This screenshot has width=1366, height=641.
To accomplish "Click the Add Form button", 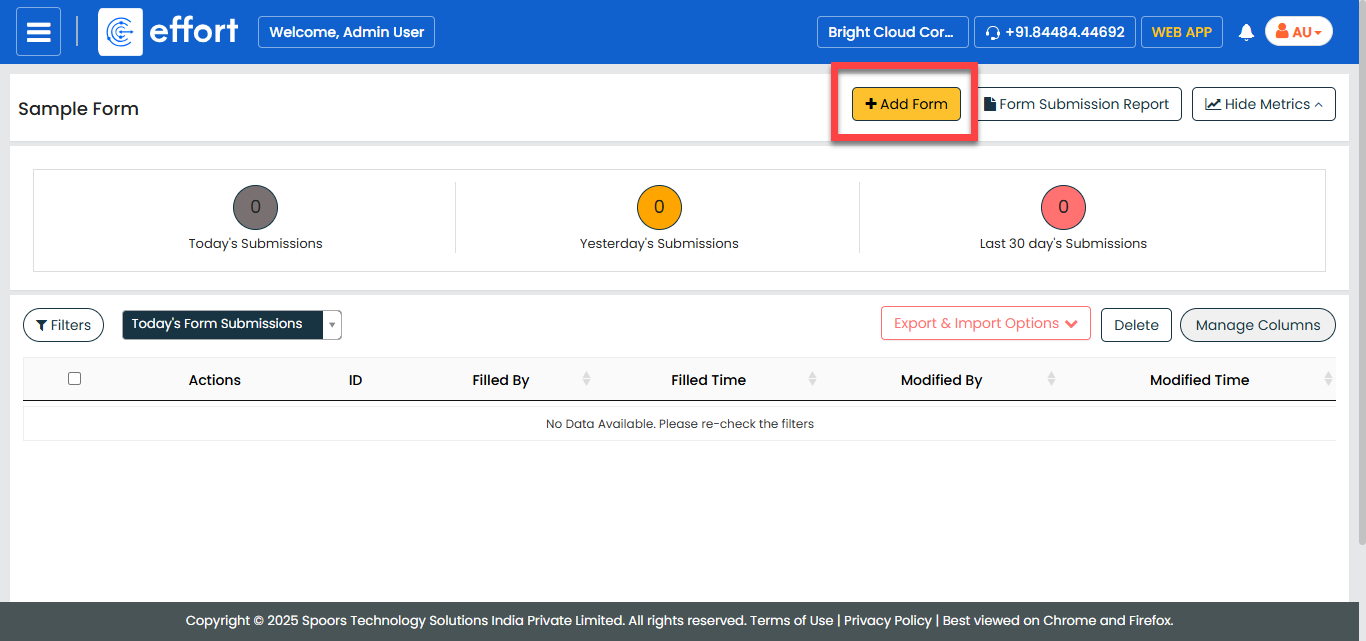I will pyautogui.click(x=906, y=104).
